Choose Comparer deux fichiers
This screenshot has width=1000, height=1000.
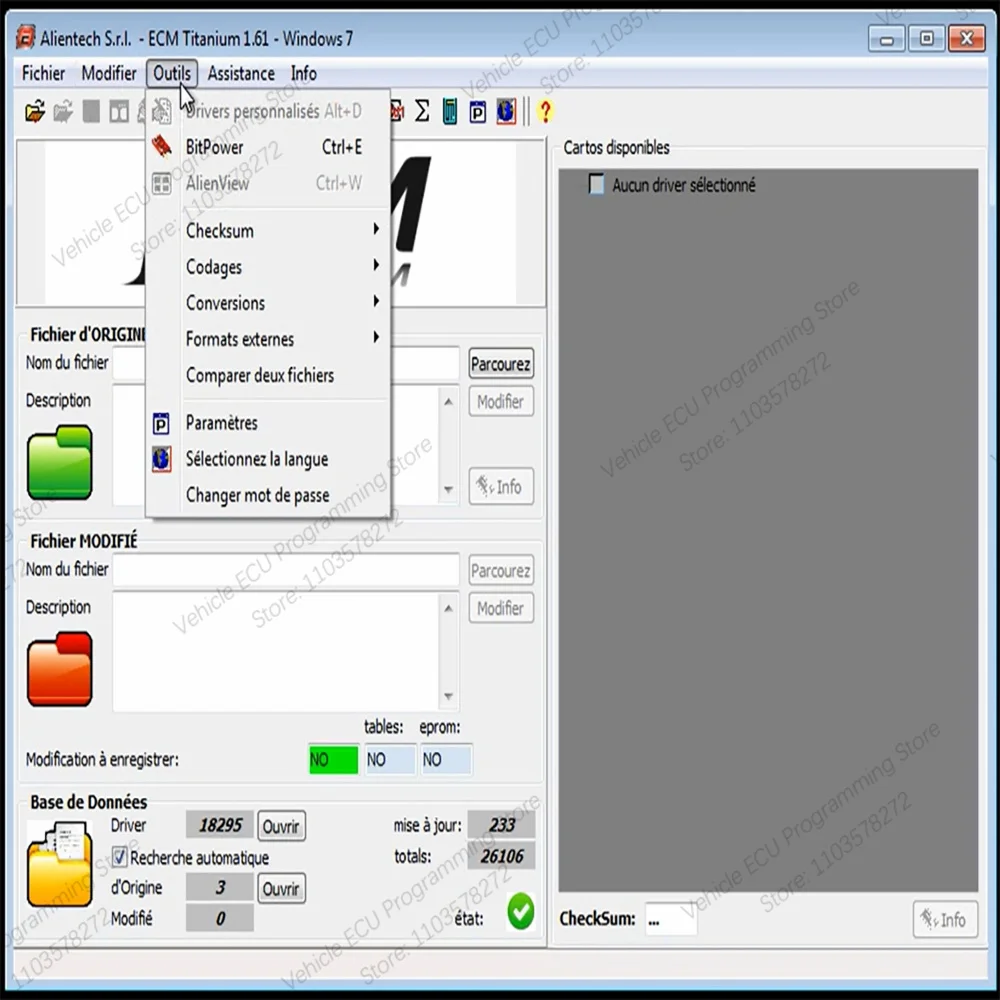coord(268,375)
